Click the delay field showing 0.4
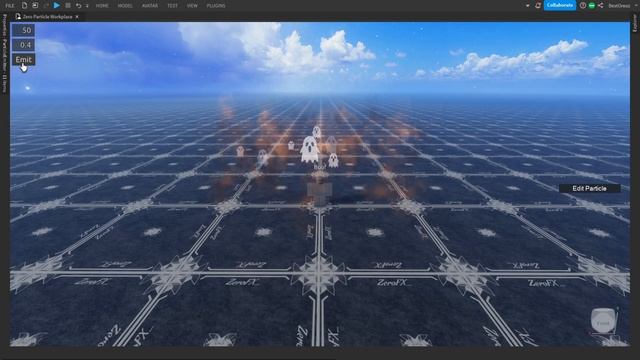Viewport: 640px width, 360px height. [23, 45]
